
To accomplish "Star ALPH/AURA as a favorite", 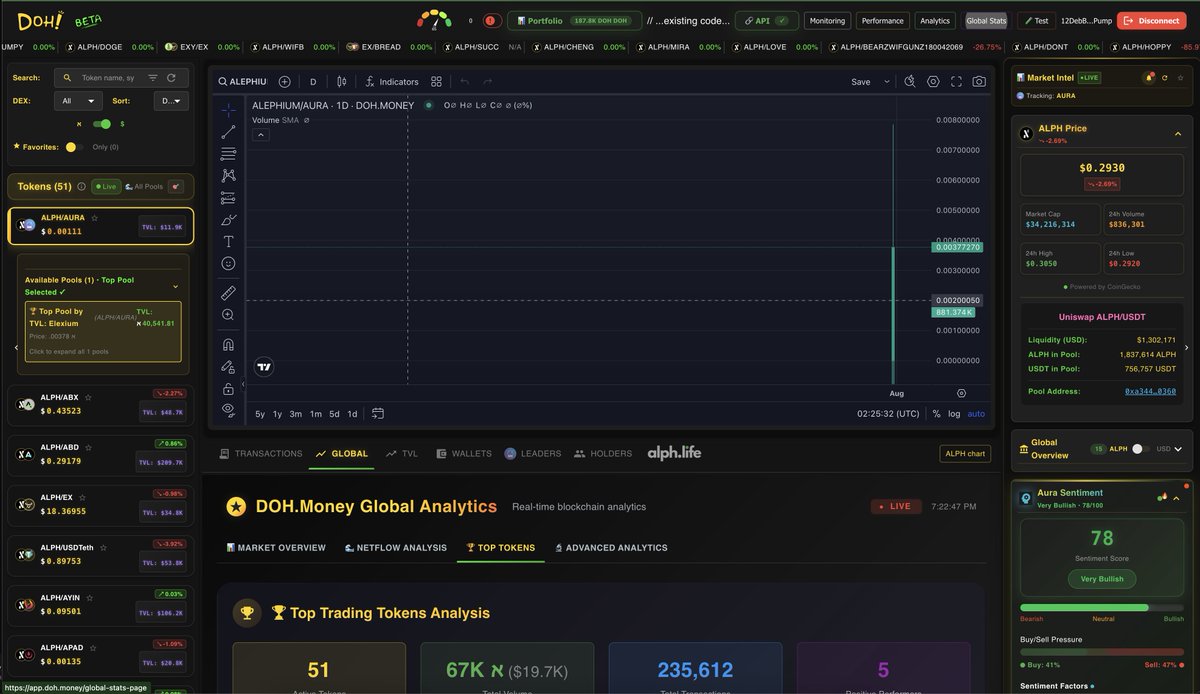I will pyautogui.click(x=95, y=217).
